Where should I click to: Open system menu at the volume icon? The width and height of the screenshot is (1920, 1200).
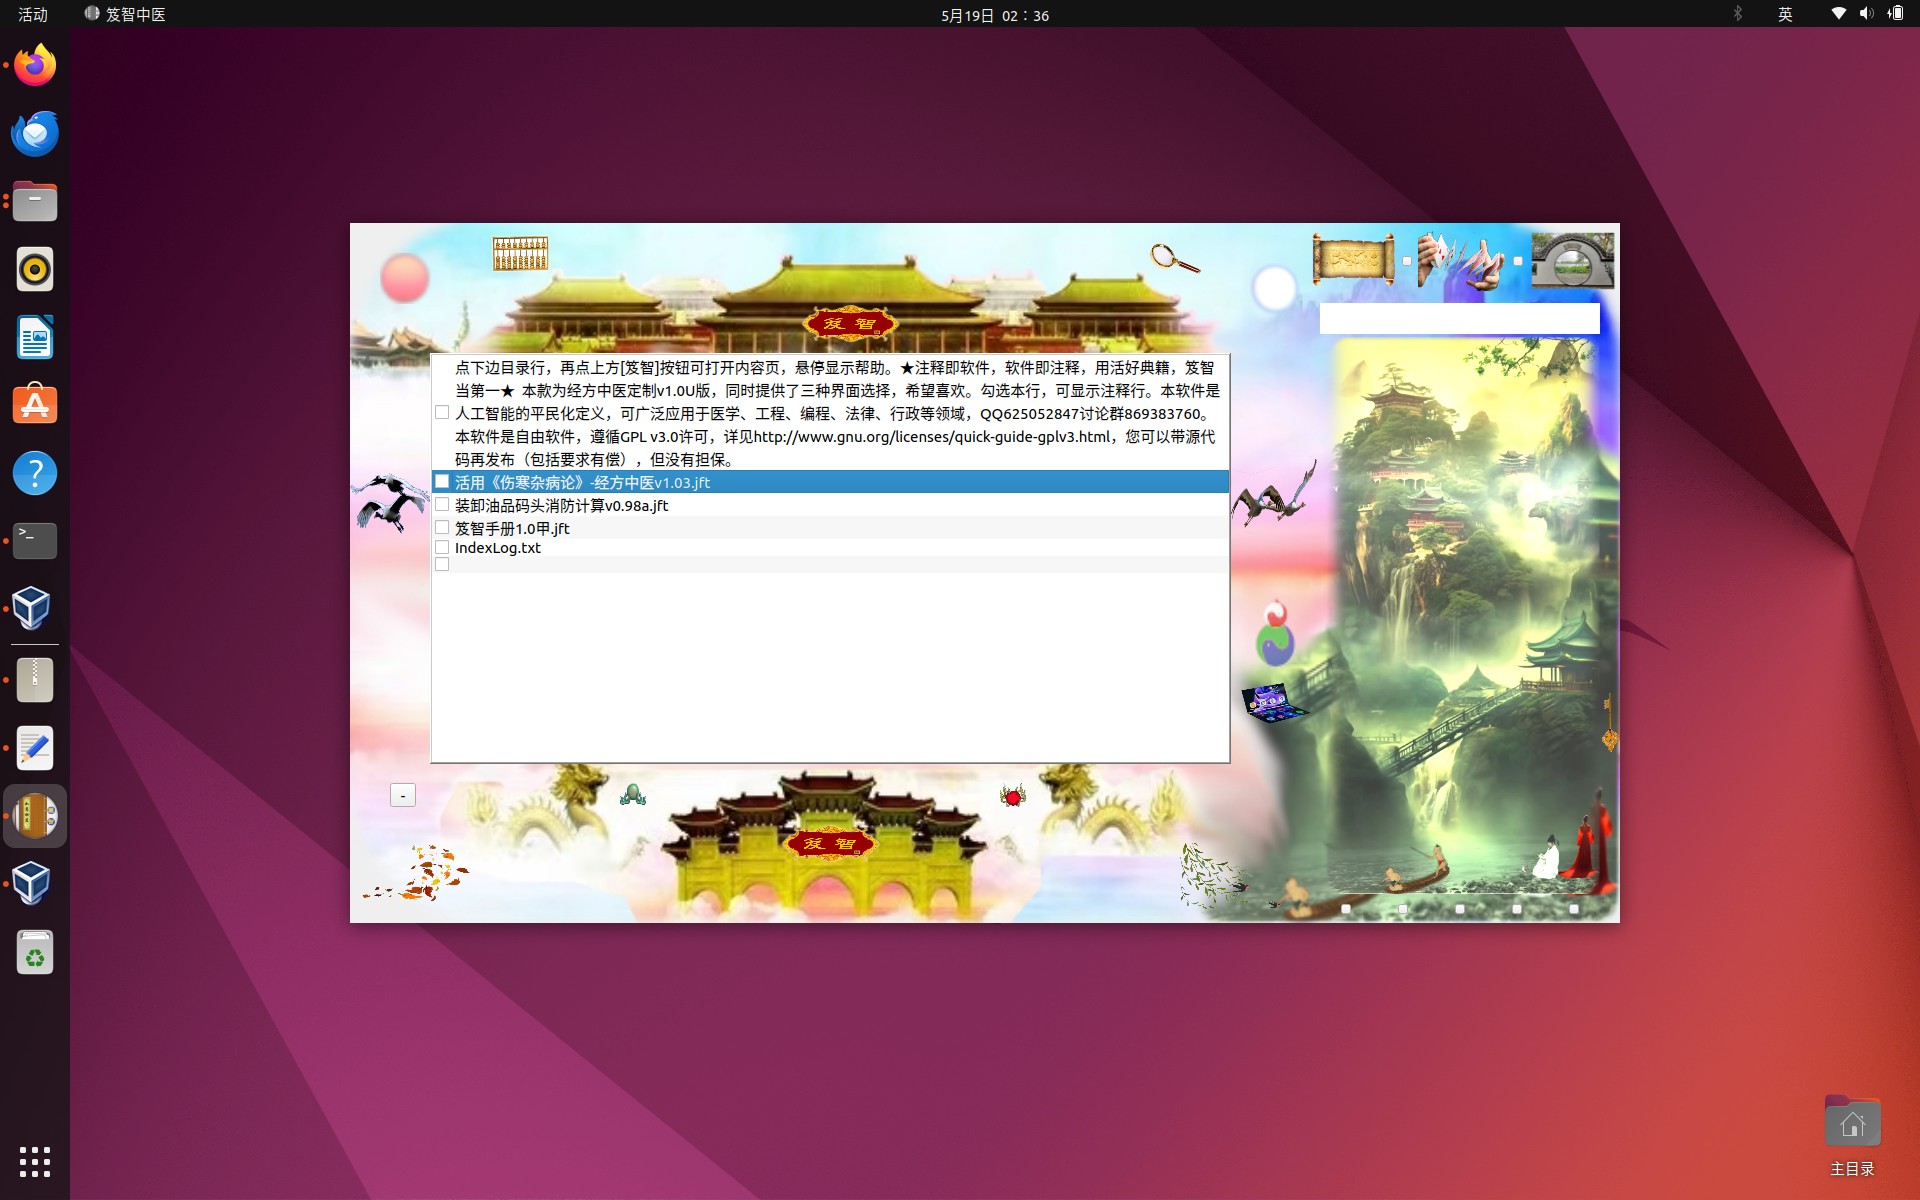[1866, 14]
